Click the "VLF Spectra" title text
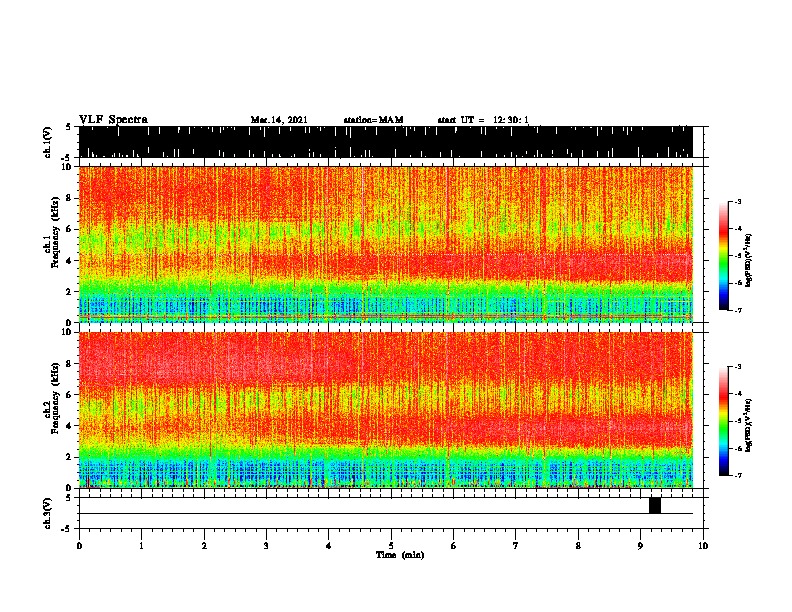 pos(113,120)
